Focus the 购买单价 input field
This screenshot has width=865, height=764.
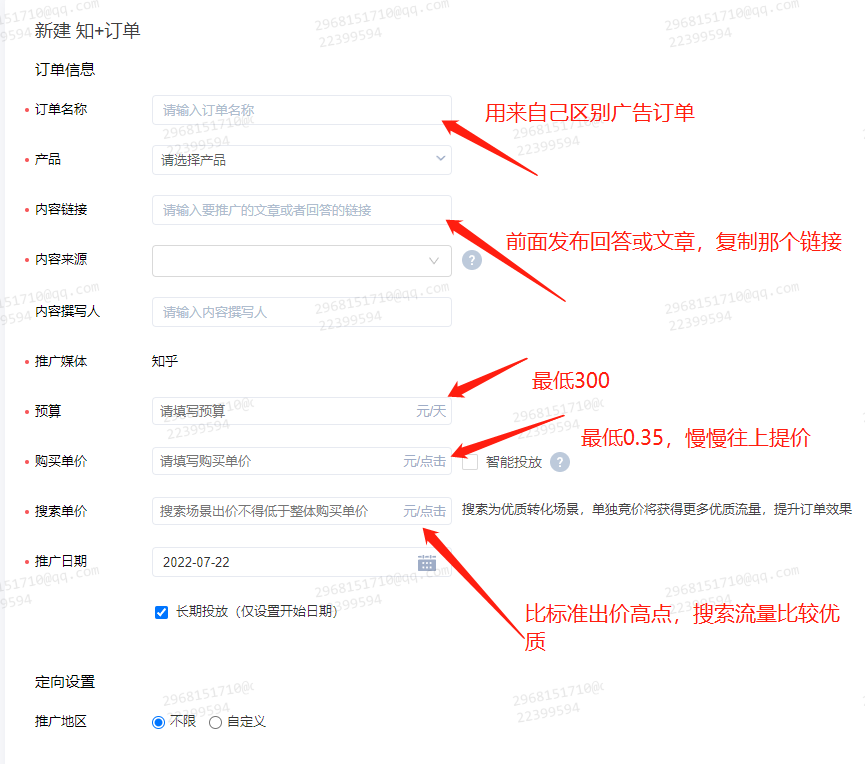click(302, 461)
